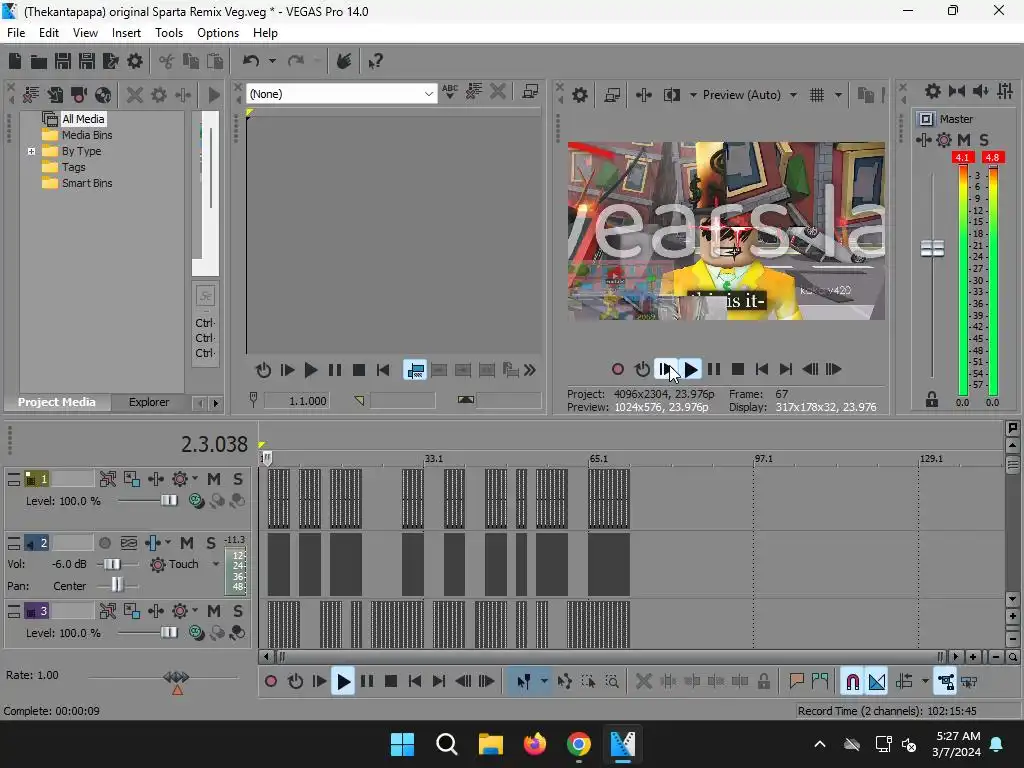Play timeline from main transport bar
The image size is (1024, 768).
(x=343, y=682)
